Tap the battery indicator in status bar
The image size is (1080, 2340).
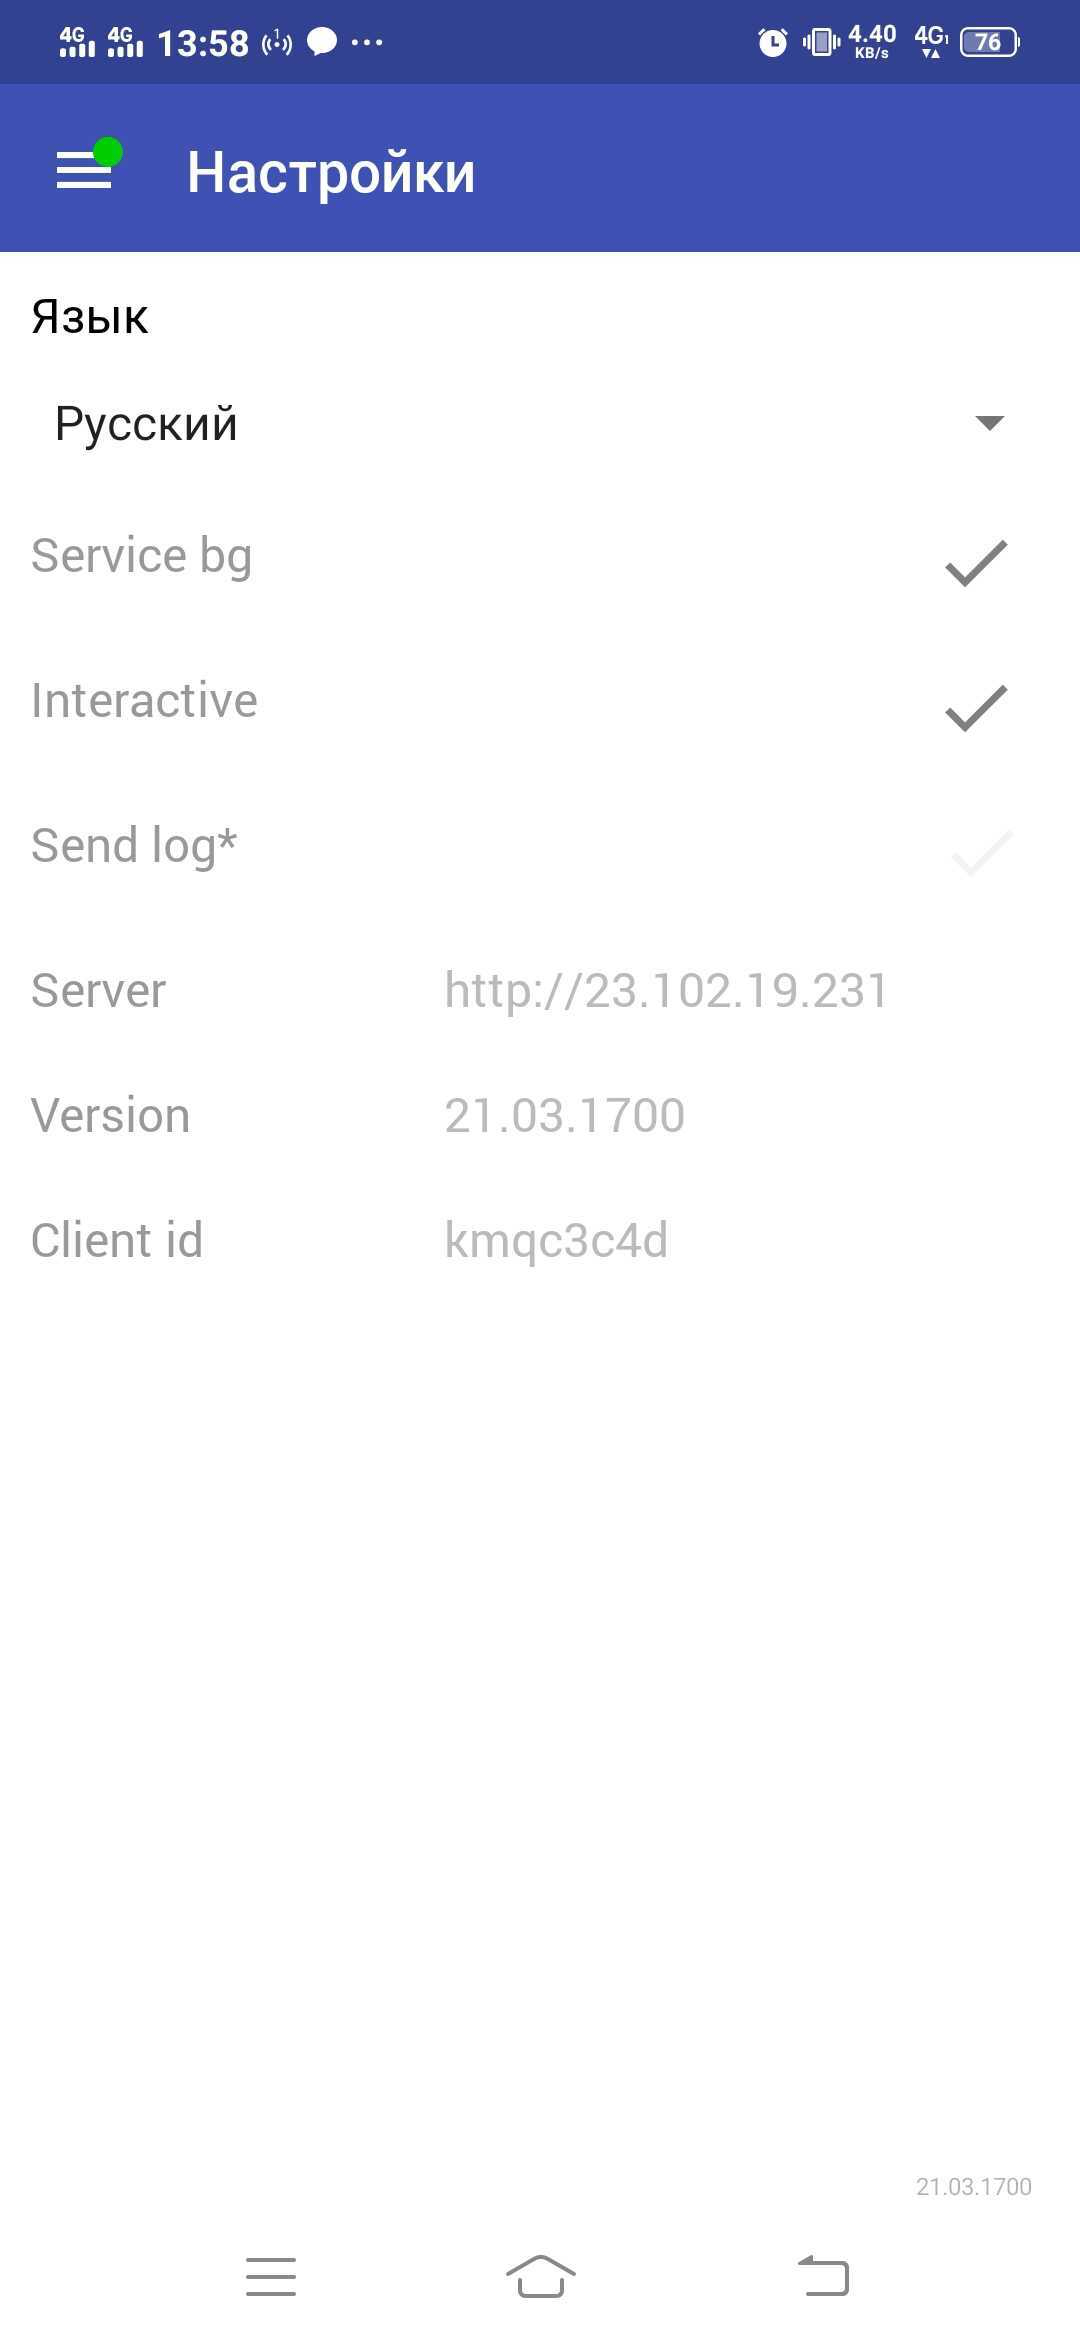tap(989, 42)
